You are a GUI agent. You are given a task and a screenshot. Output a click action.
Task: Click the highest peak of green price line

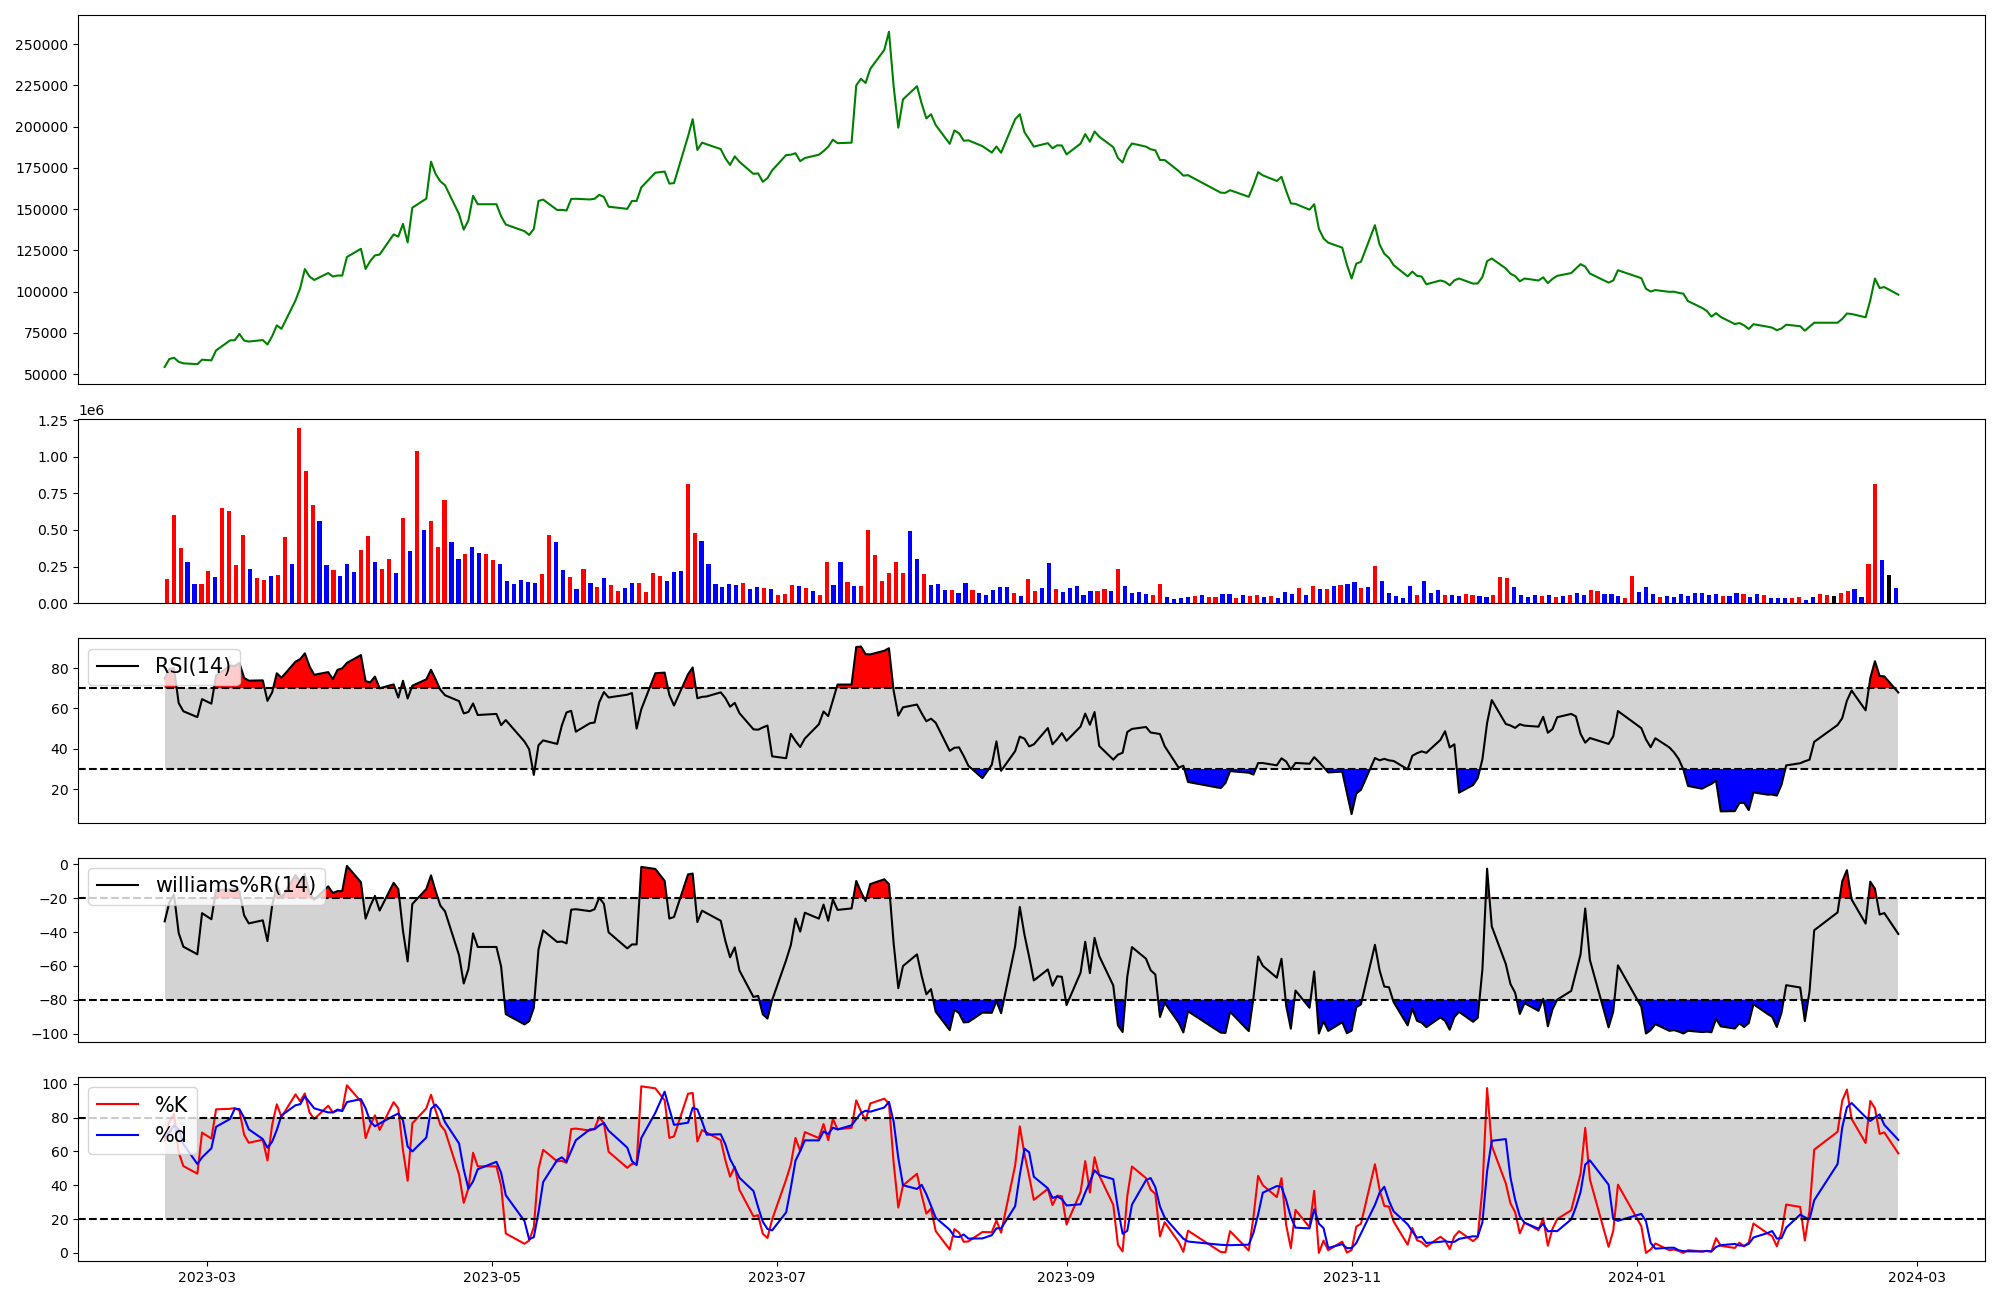(x=889, y=32)
